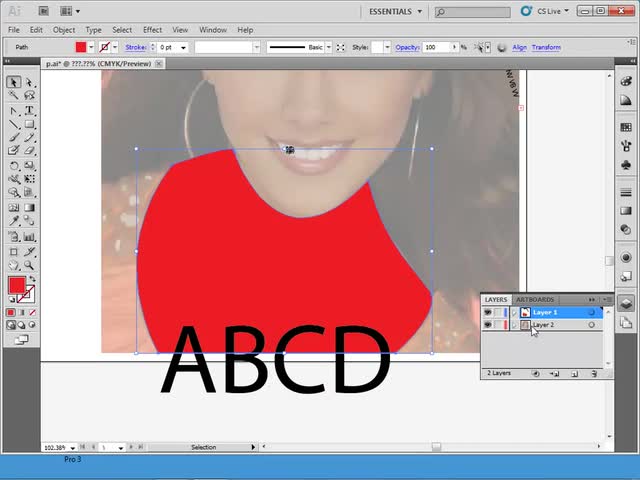Select the Symbol Sprayer tool

(x=13, y=236)
